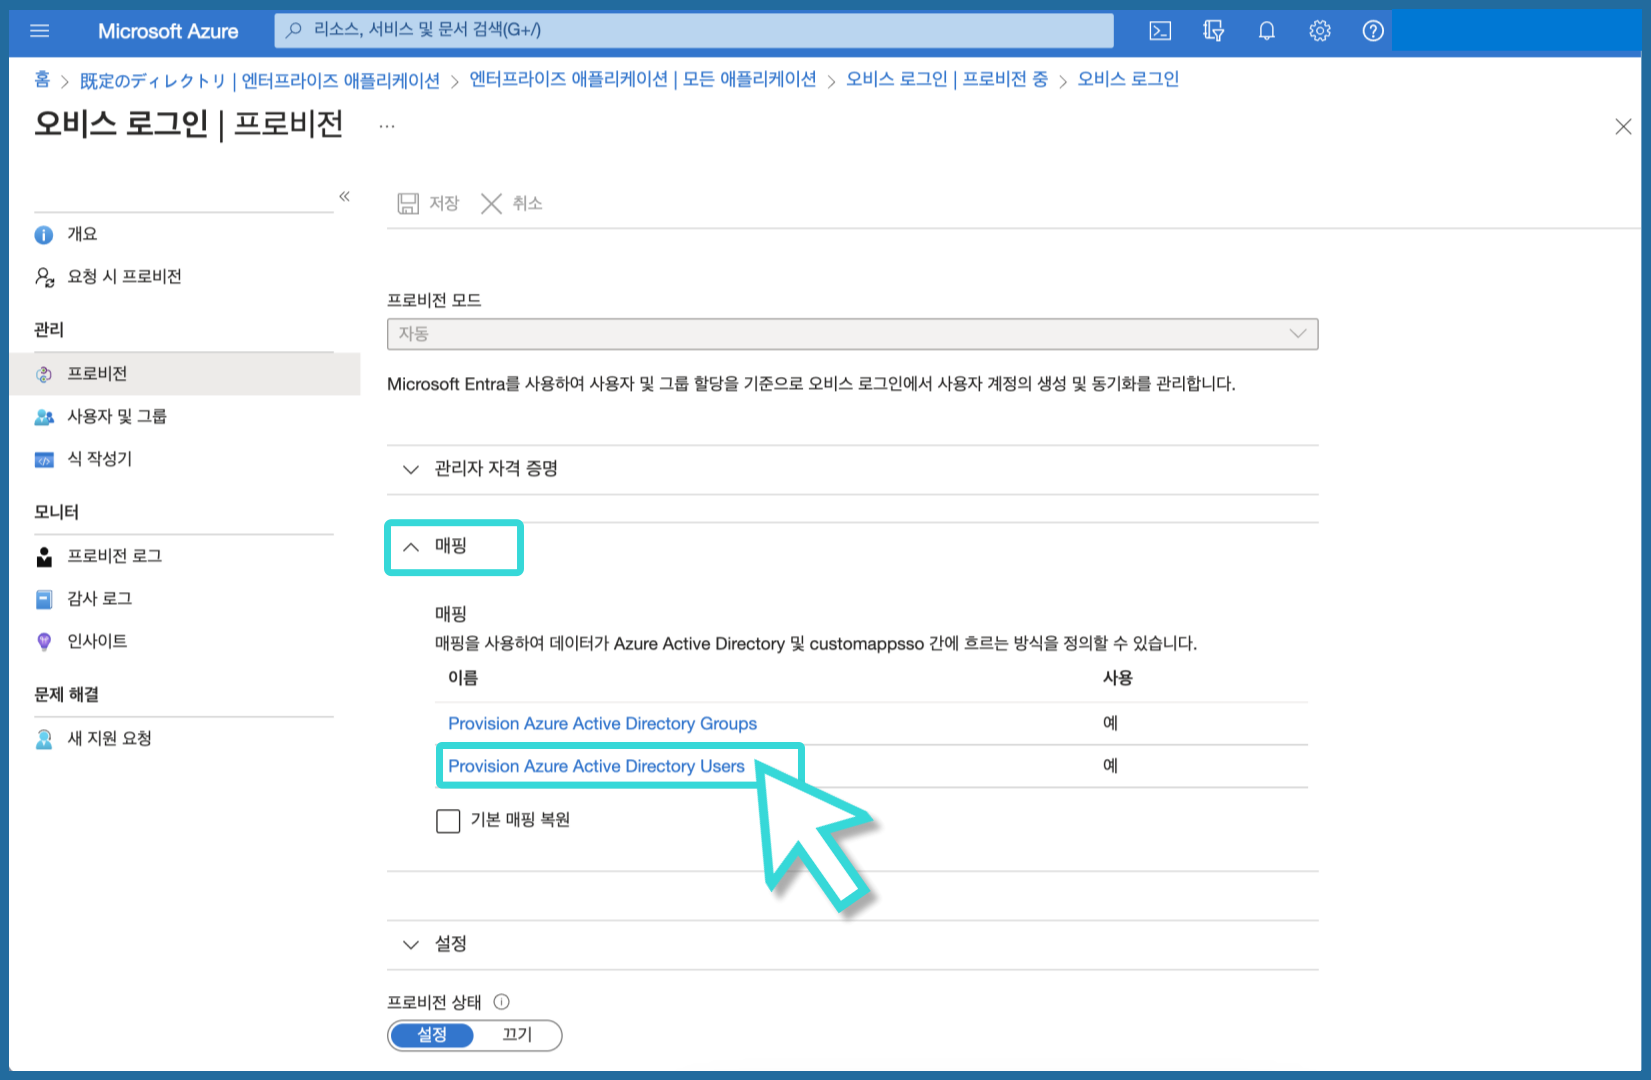Click the 이름 column header
This screenshot has width=1651, height=1080.
point(463,678)
